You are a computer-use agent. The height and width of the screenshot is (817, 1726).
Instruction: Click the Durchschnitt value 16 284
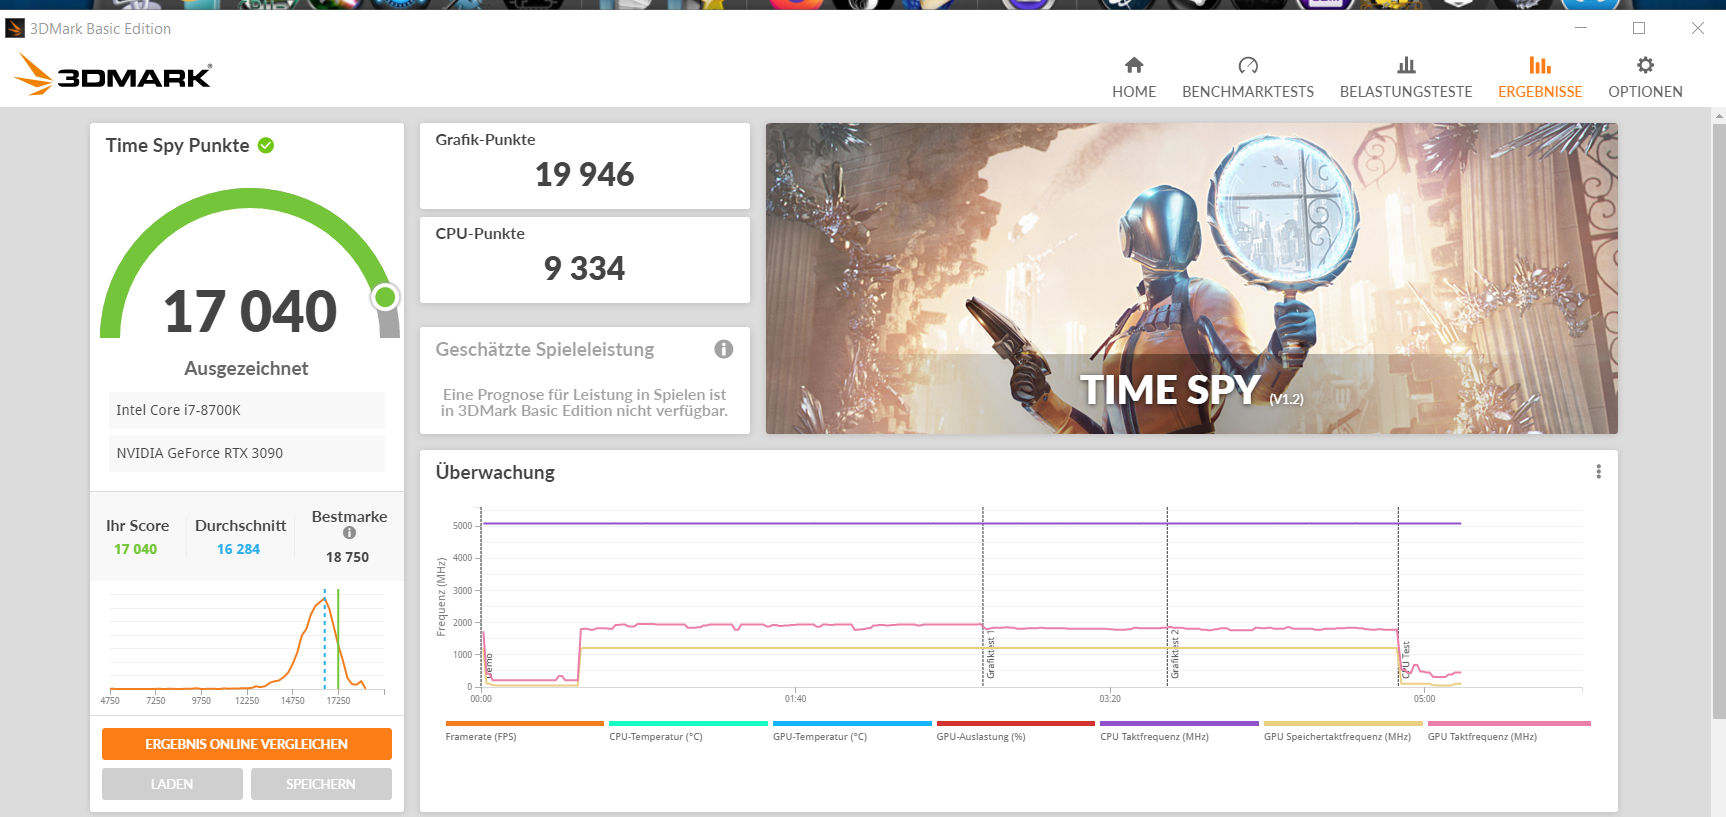(238, 549)
